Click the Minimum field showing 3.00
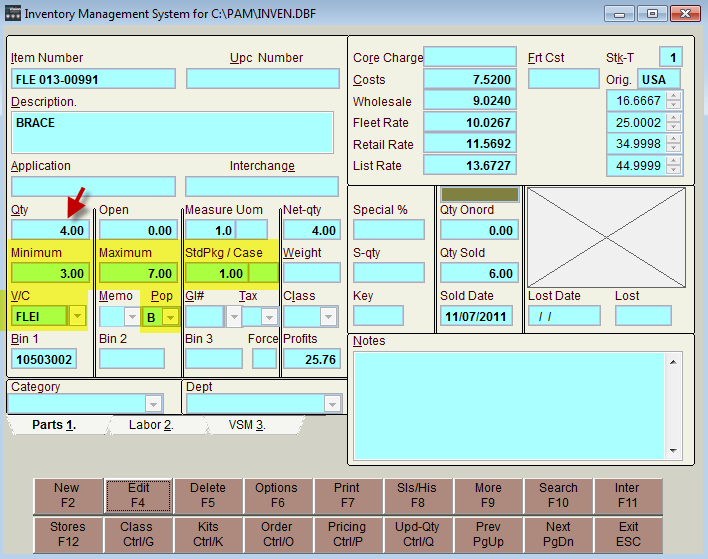This screenshot has width=708, height=559. (50, 273)
